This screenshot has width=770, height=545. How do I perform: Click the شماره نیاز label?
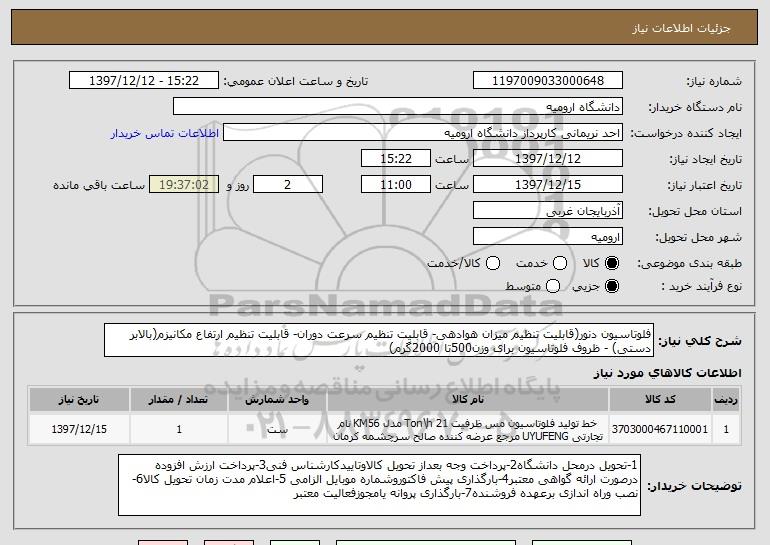(x=714, y=81)
